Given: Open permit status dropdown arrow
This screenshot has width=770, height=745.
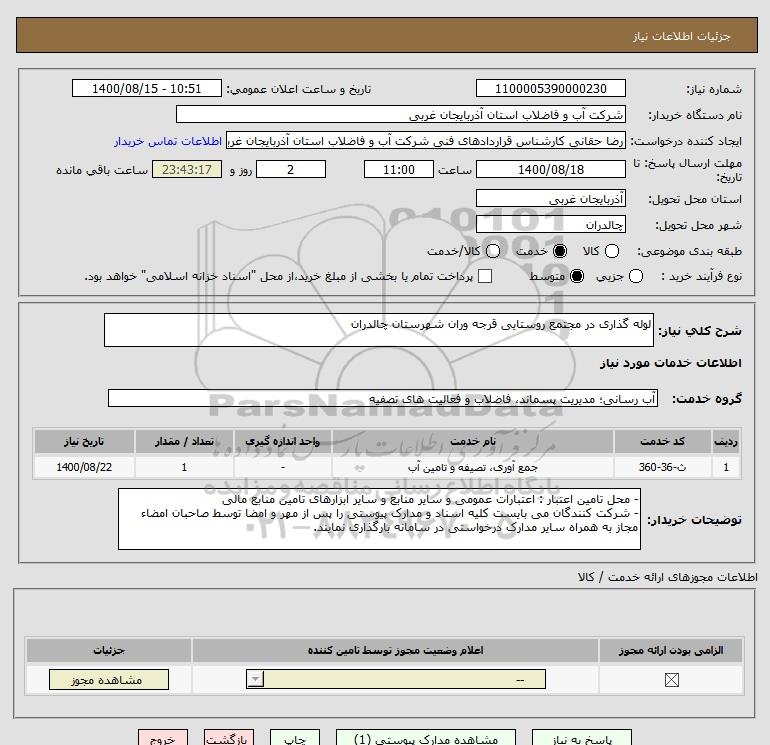Looking at the screenshot, I should 255,679.
